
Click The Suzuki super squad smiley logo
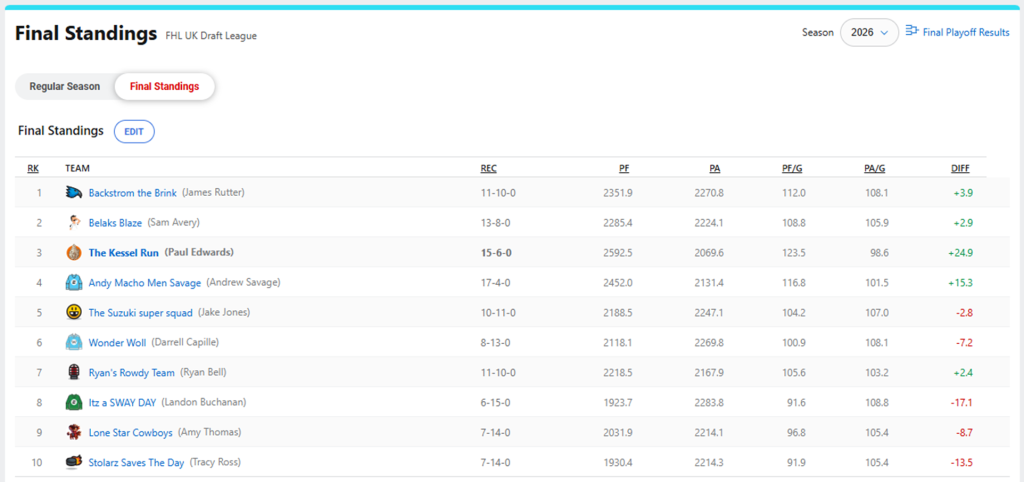click(74, 313)
